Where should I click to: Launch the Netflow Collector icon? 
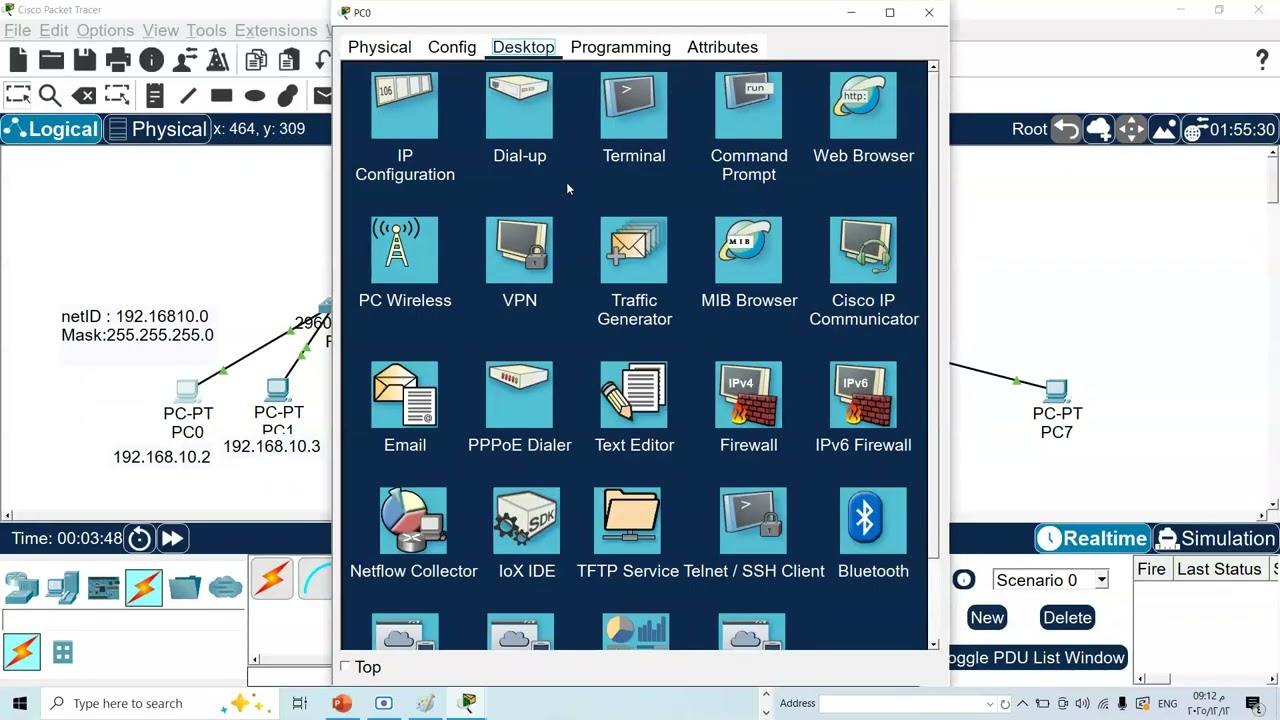pyautogui.click(x=413, y=521)
